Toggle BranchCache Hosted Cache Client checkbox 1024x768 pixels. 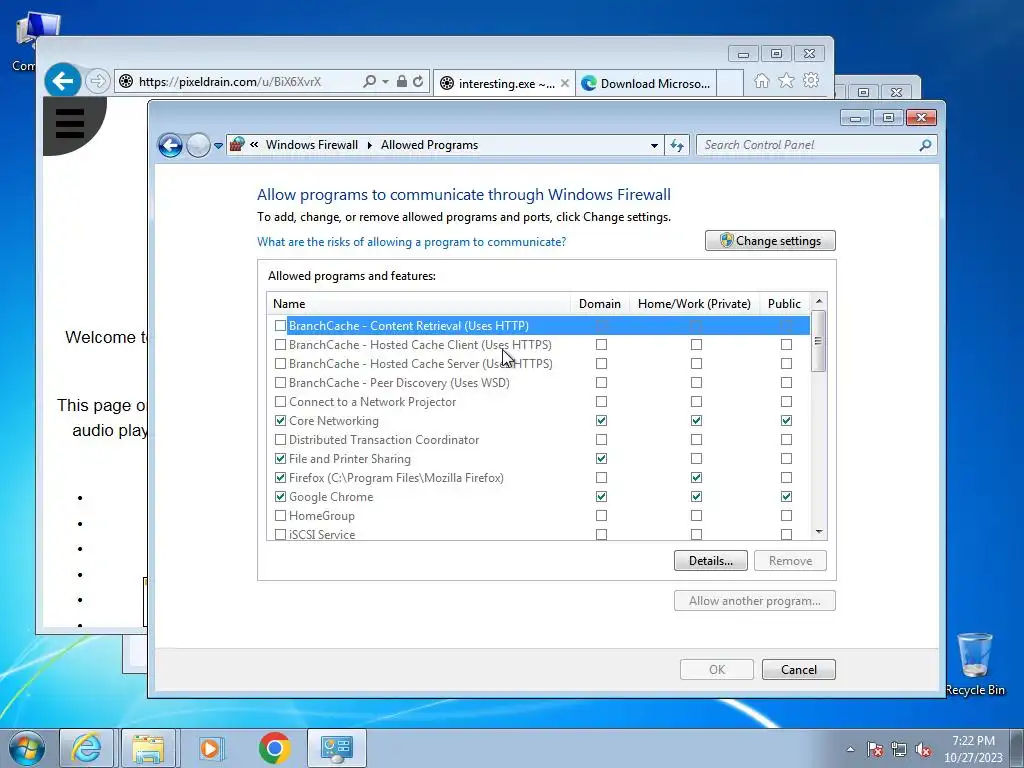(280, 344)
